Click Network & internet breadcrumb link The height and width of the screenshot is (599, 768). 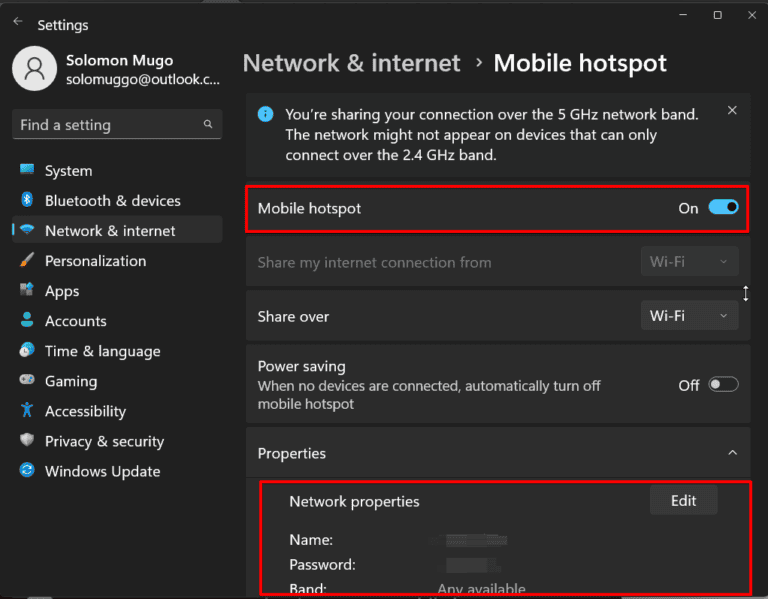click(352, 64)
